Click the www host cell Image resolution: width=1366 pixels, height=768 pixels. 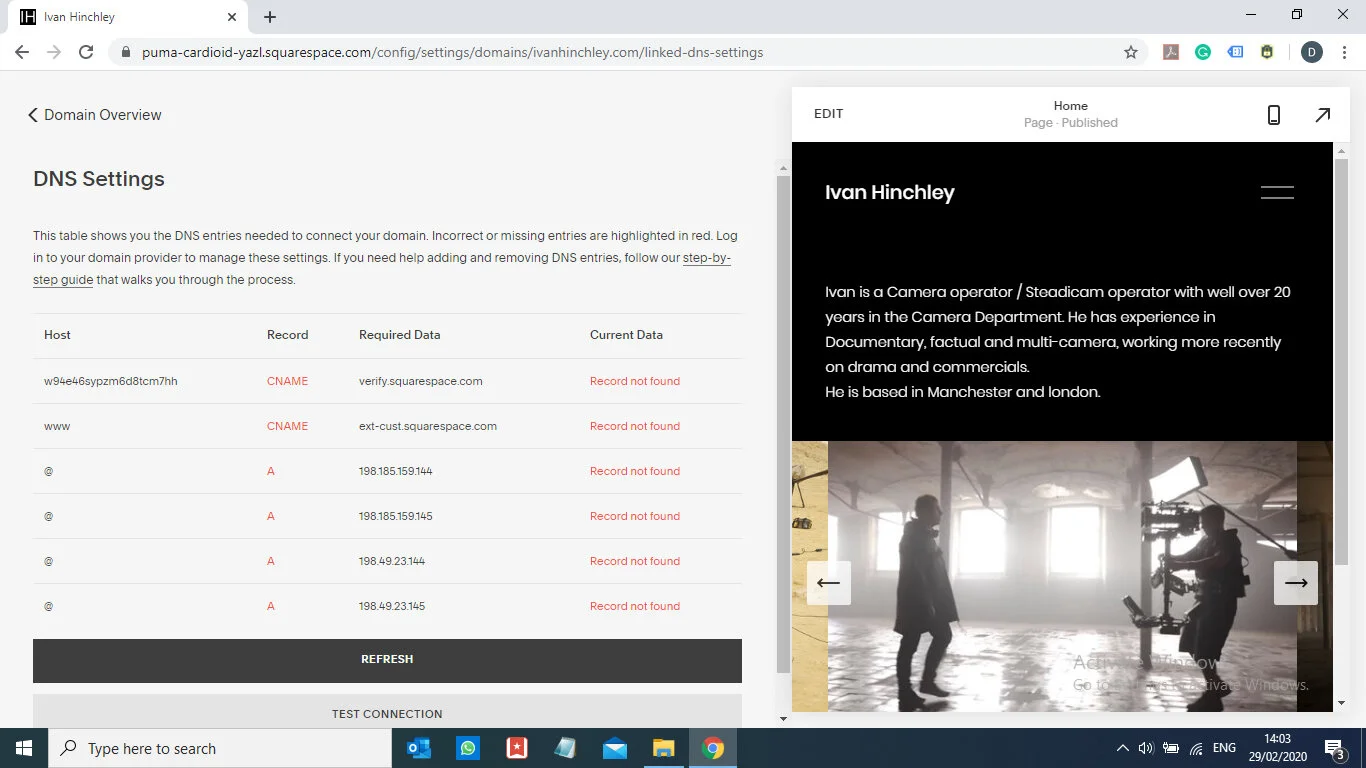pos(57,426)
